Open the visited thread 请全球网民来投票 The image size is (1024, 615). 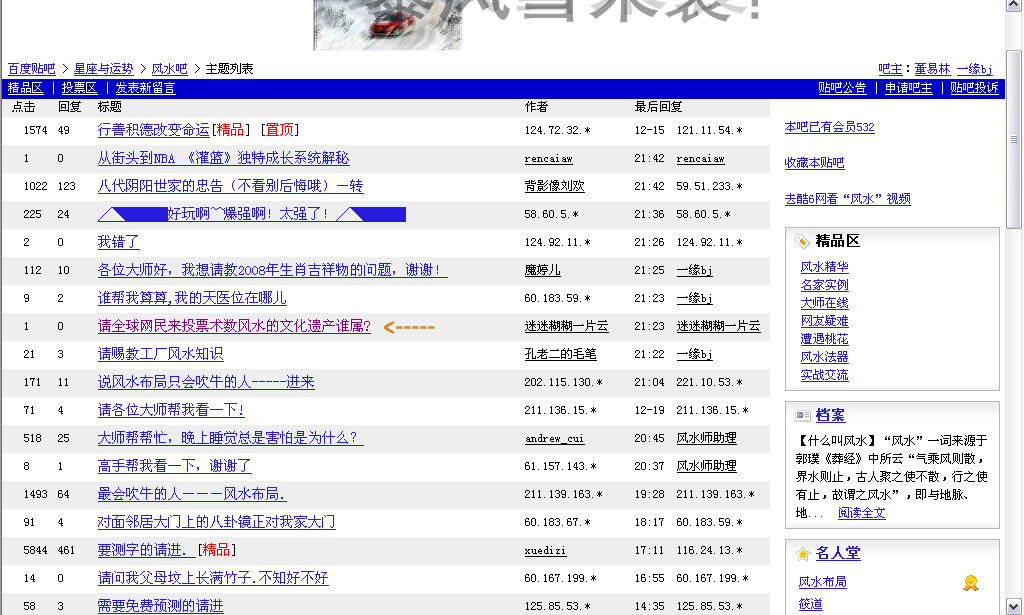click(233, 326)
